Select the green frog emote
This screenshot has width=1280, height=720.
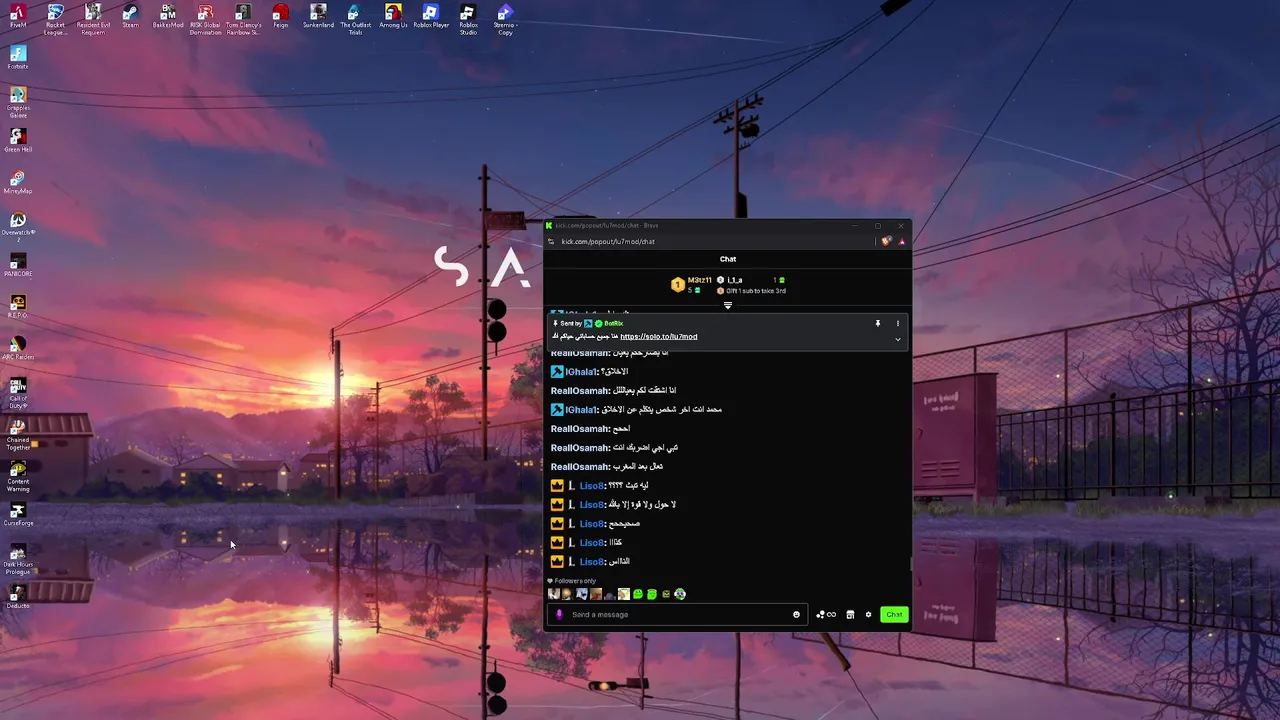point(638,594)
